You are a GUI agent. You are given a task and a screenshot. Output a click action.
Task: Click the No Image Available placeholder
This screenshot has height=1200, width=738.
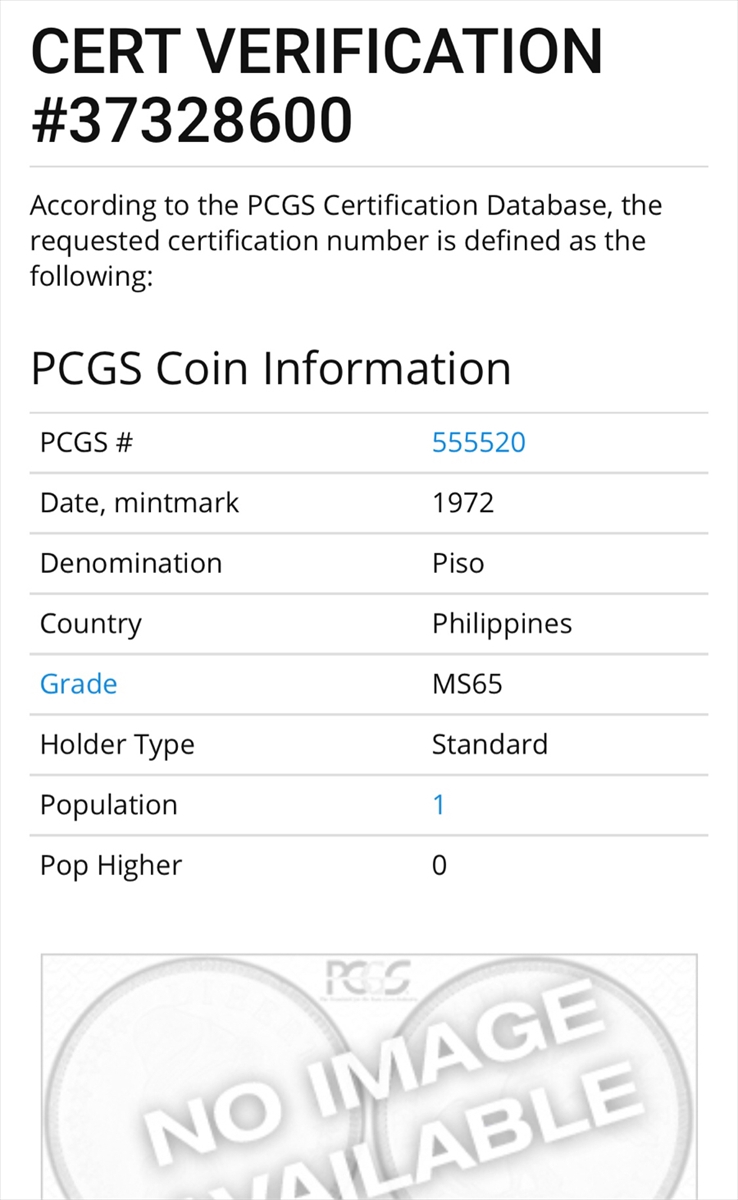pyautogui.click(x=369, y=1077)
